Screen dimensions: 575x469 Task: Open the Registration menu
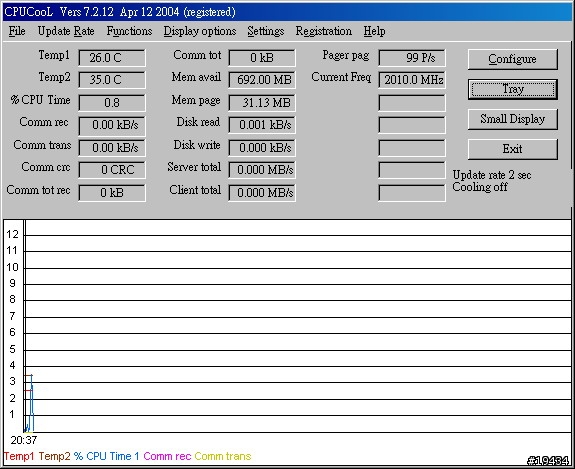coord(323,31)
